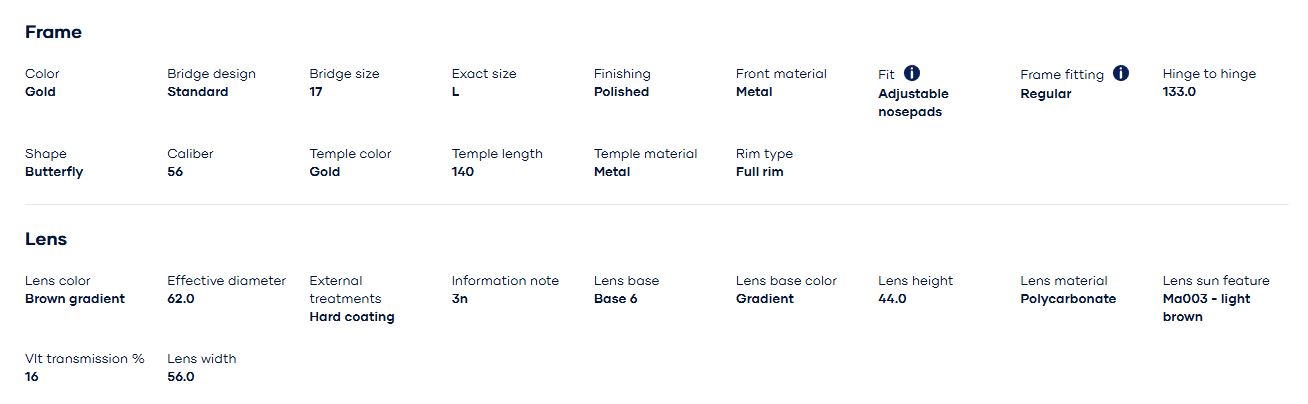This screenshot has height=404, width=1308.
Task: Click the Information note value 3n
Action: 460,299
